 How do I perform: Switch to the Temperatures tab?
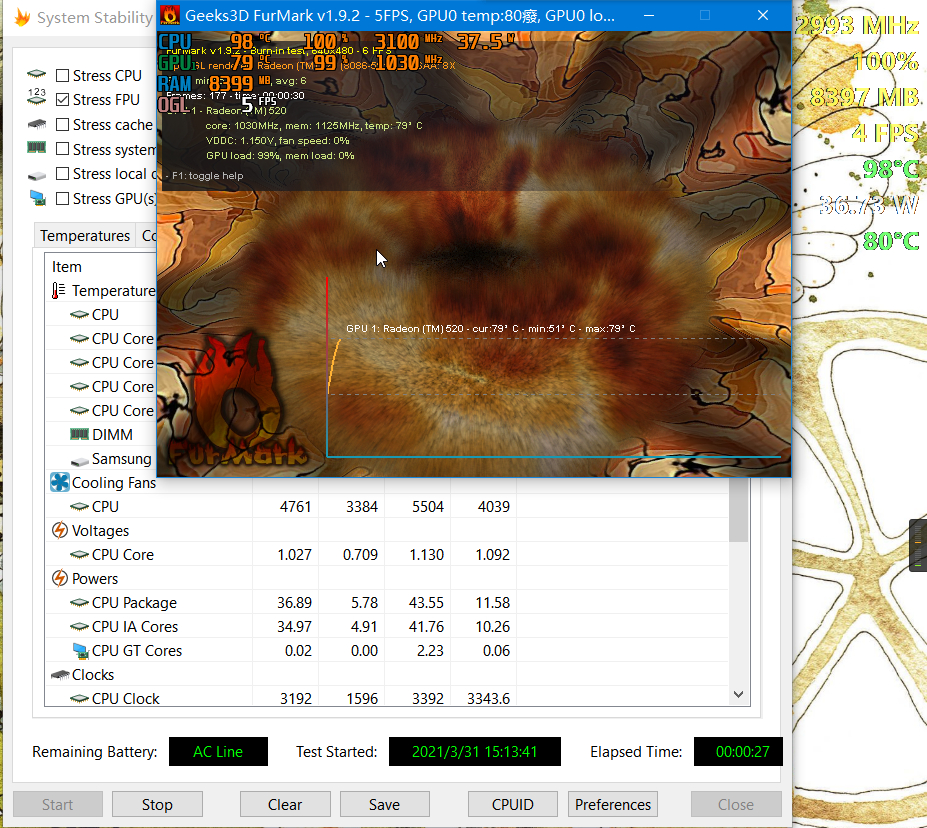[85, 236]
